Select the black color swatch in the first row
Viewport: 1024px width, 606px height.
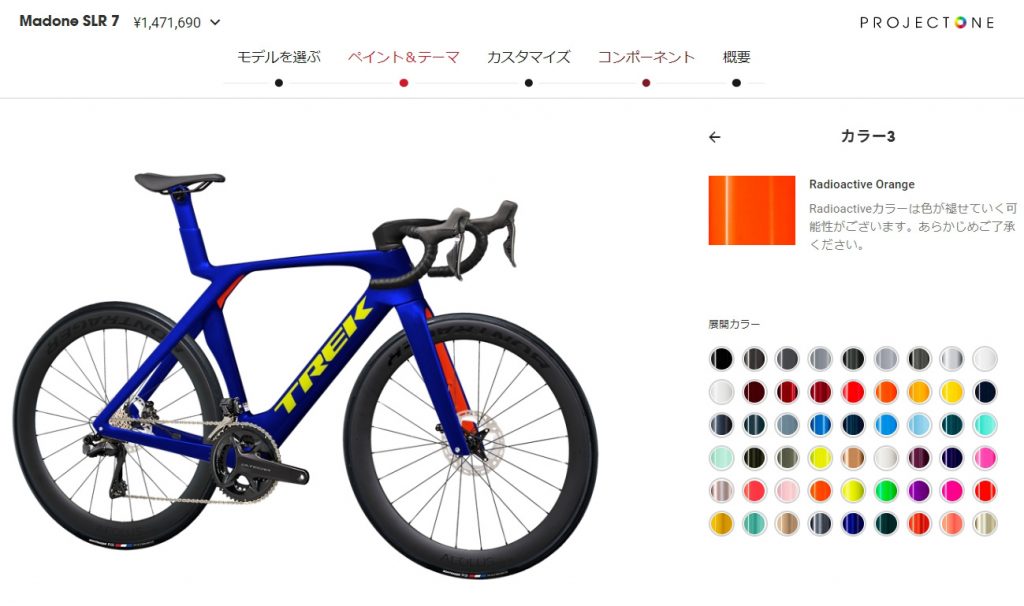click(x=722, y=359)
